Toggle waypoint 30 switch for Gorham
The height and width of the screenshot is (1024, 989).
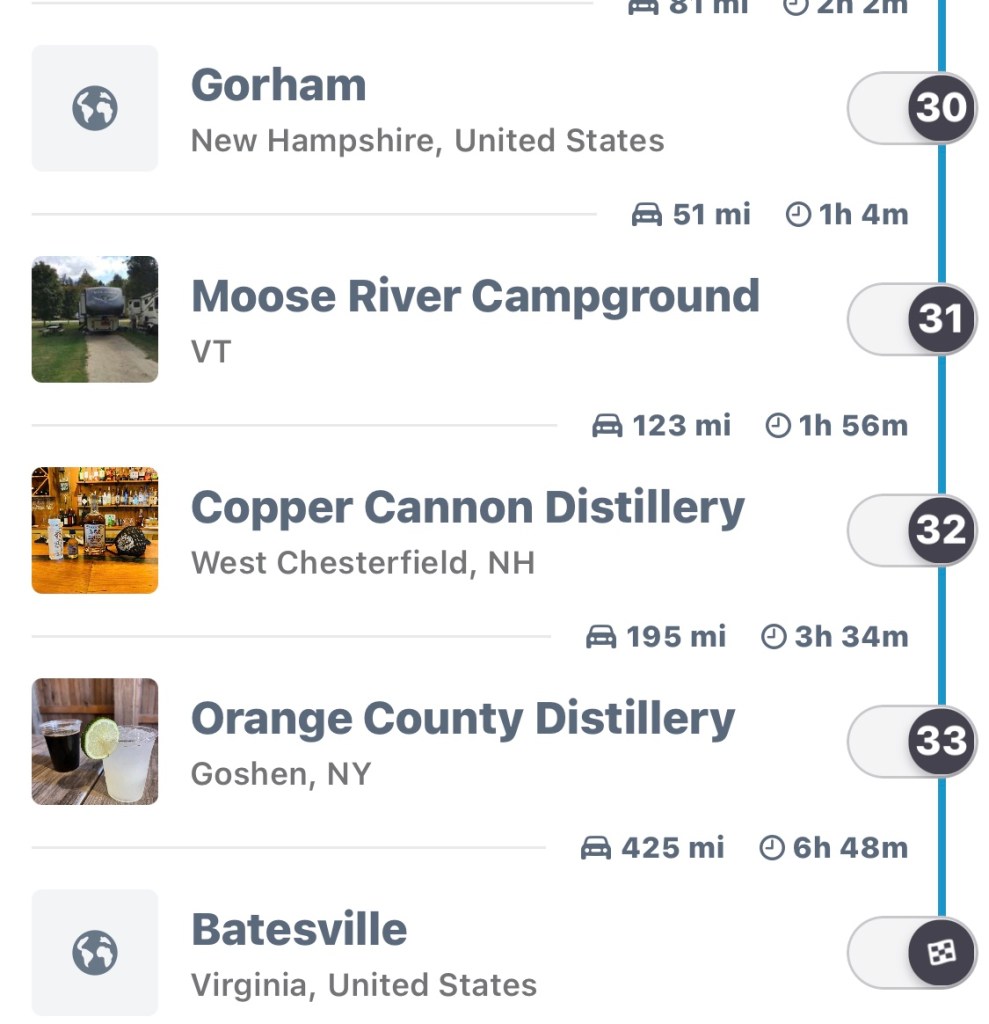pos(910,108)
